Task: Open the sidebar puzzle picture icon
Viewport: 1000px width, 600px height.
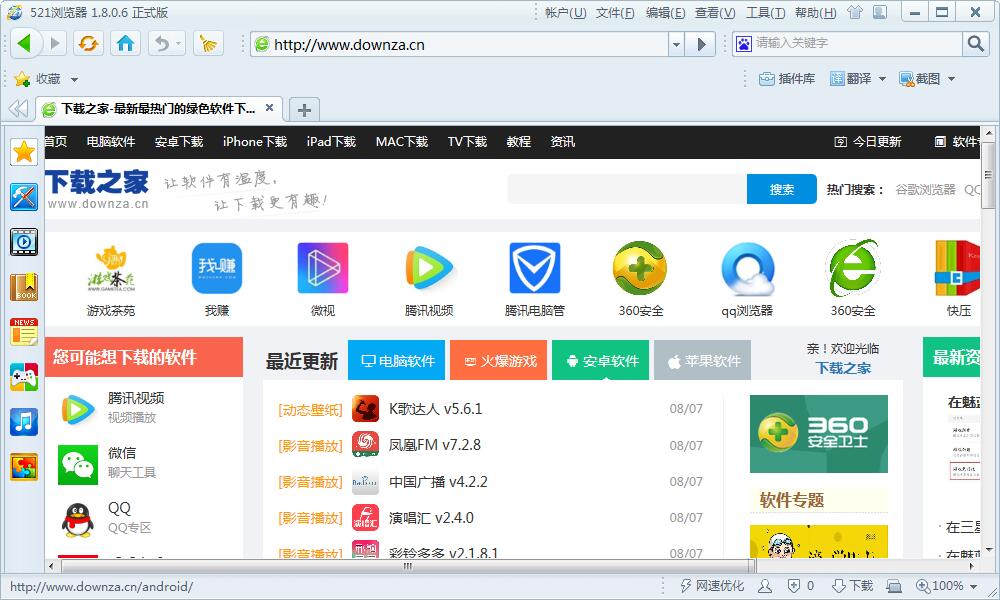Action: pyautogui.click(x=24, y=467)
